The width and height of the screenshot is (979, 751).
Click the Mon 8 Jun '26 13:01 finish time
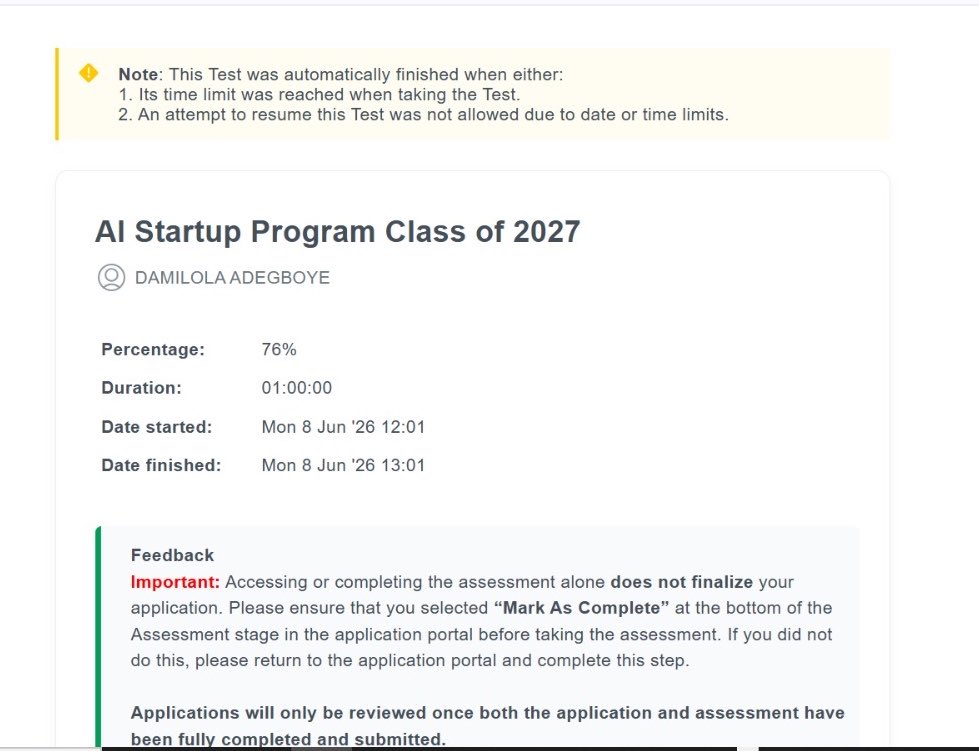click(343, 465)
